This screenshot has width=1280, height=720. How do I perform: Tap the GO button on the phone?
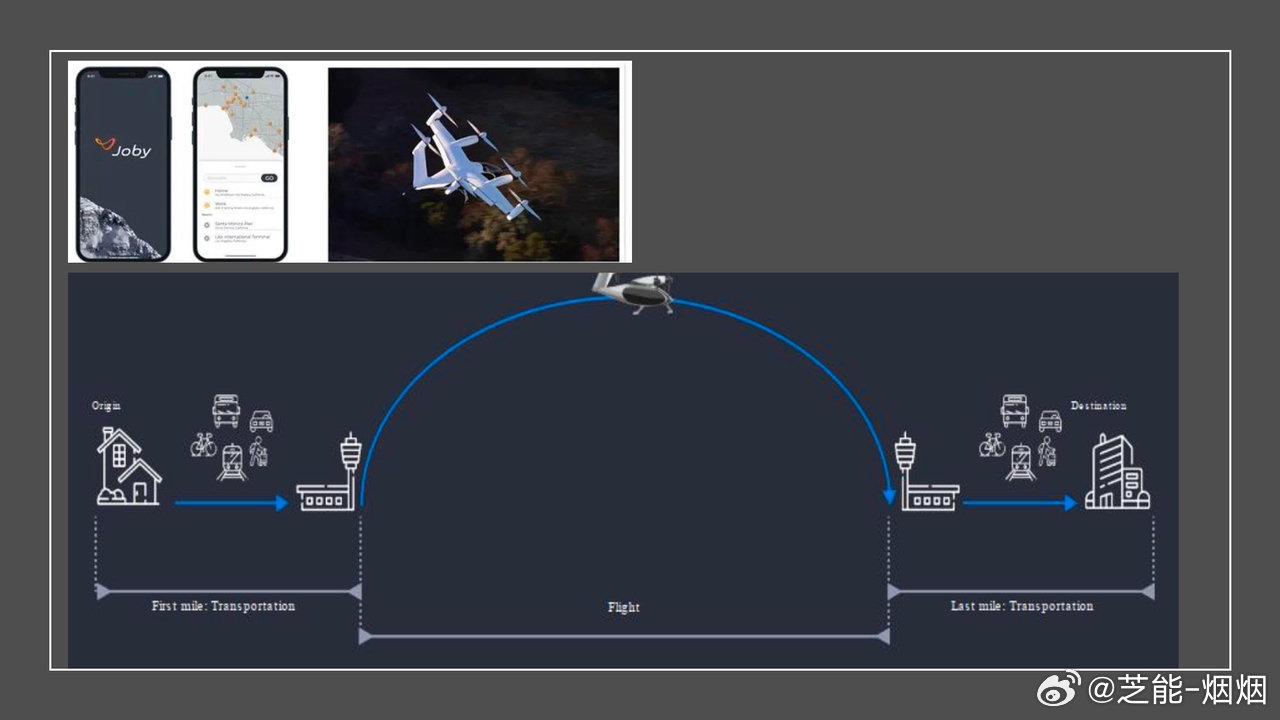coord(268,178)
